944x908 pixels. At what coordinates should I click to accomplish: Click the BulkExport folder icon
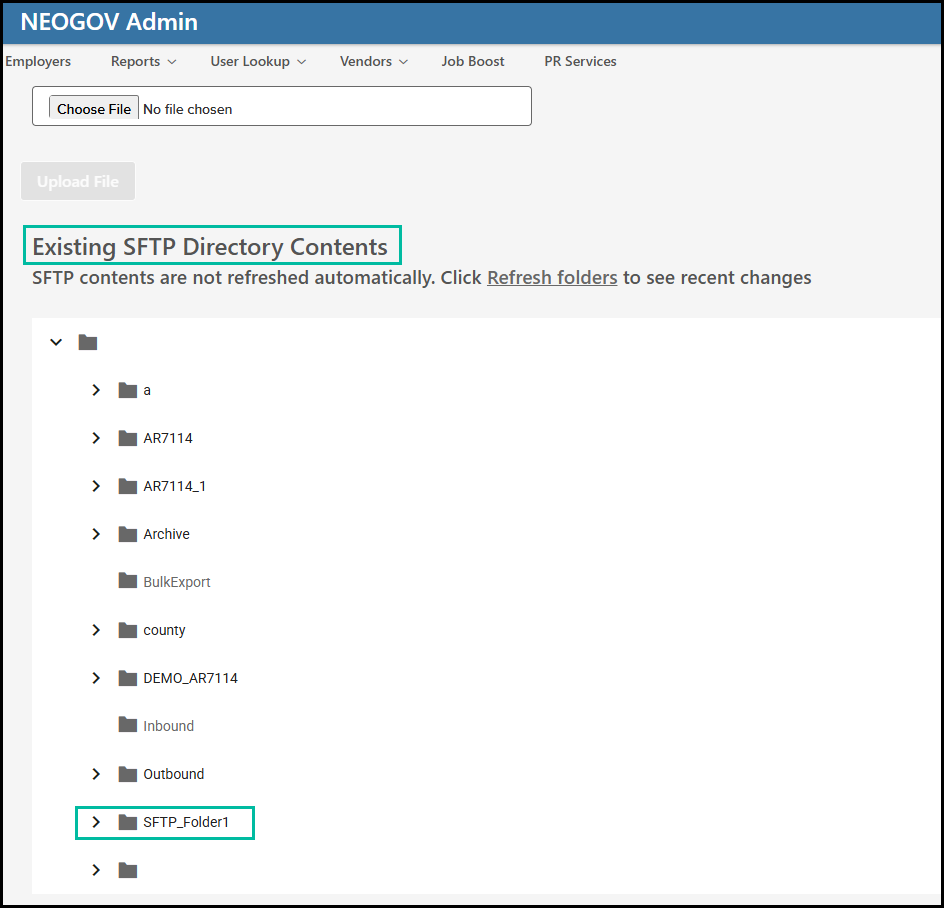pyautogui.click(x=128, y=581)
